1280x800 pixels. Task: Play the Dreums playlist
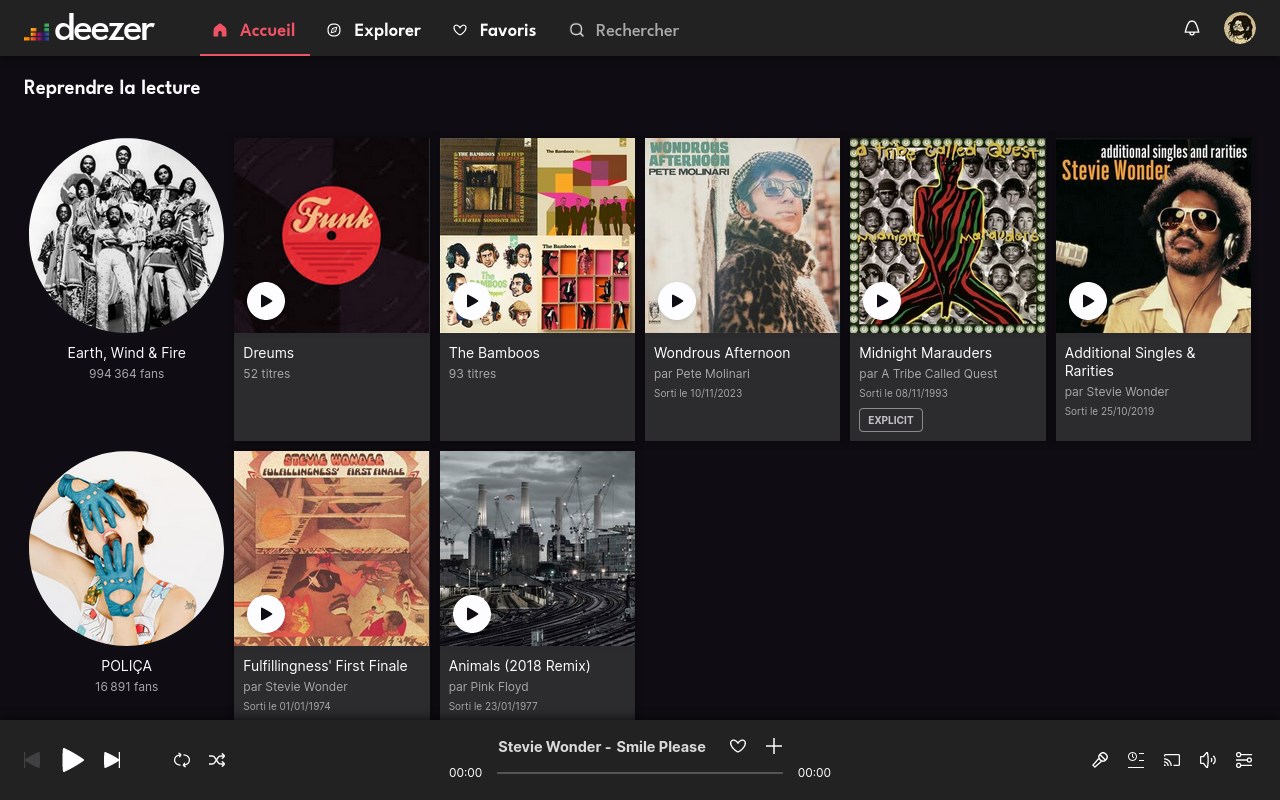tap(266, 300)
